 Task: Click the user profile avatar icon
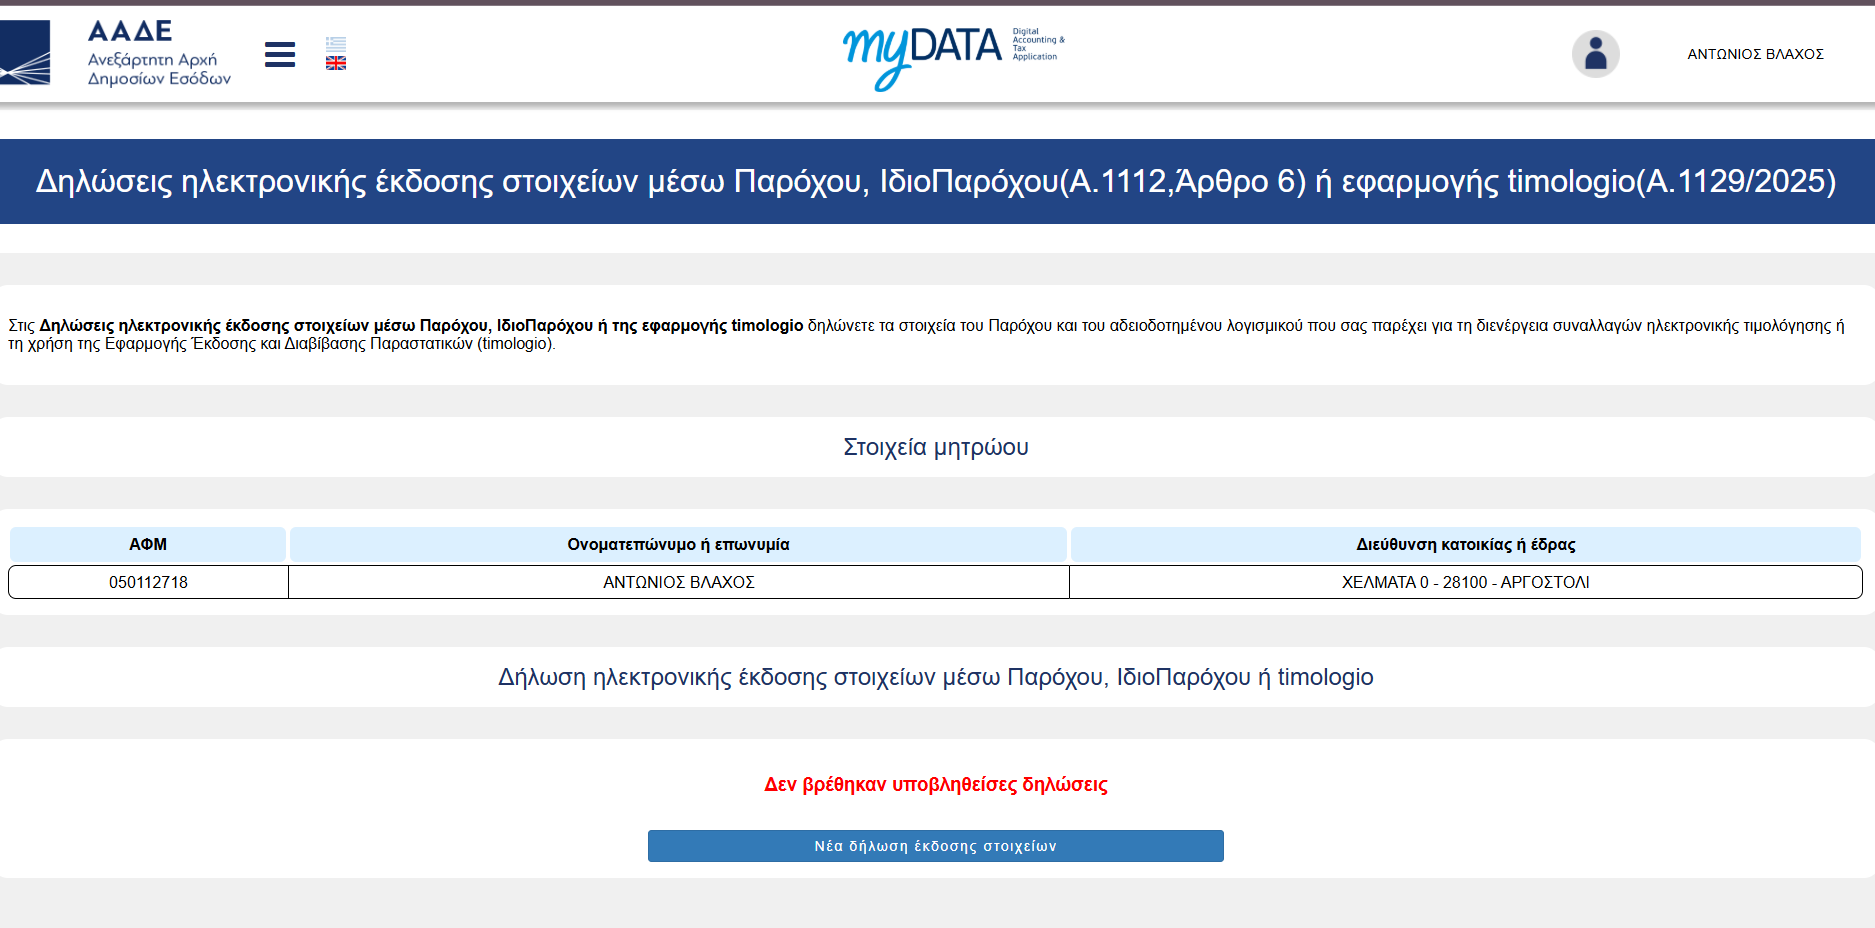1595,54
